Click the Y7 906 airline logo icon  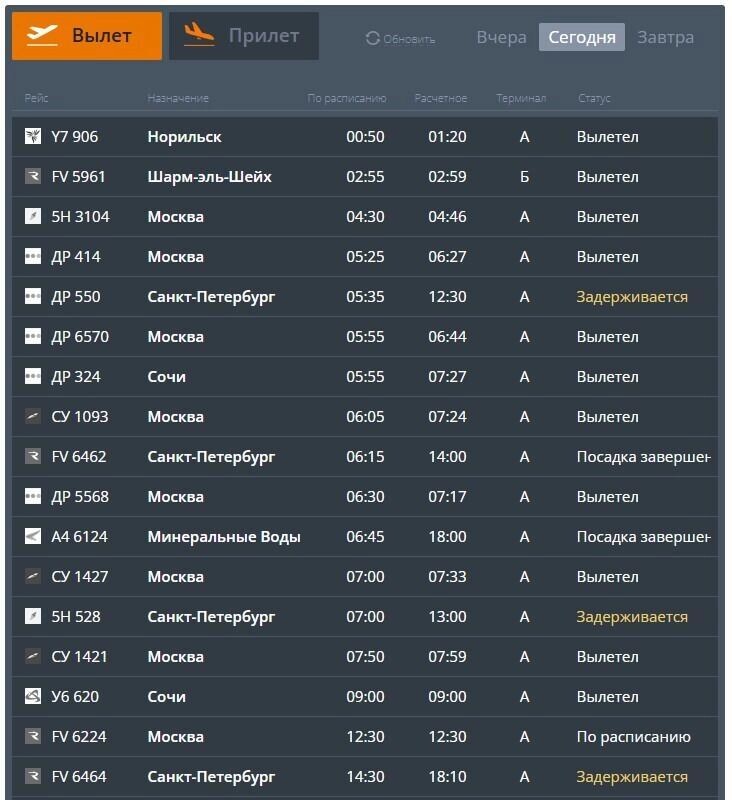click(x=33, y=136)
